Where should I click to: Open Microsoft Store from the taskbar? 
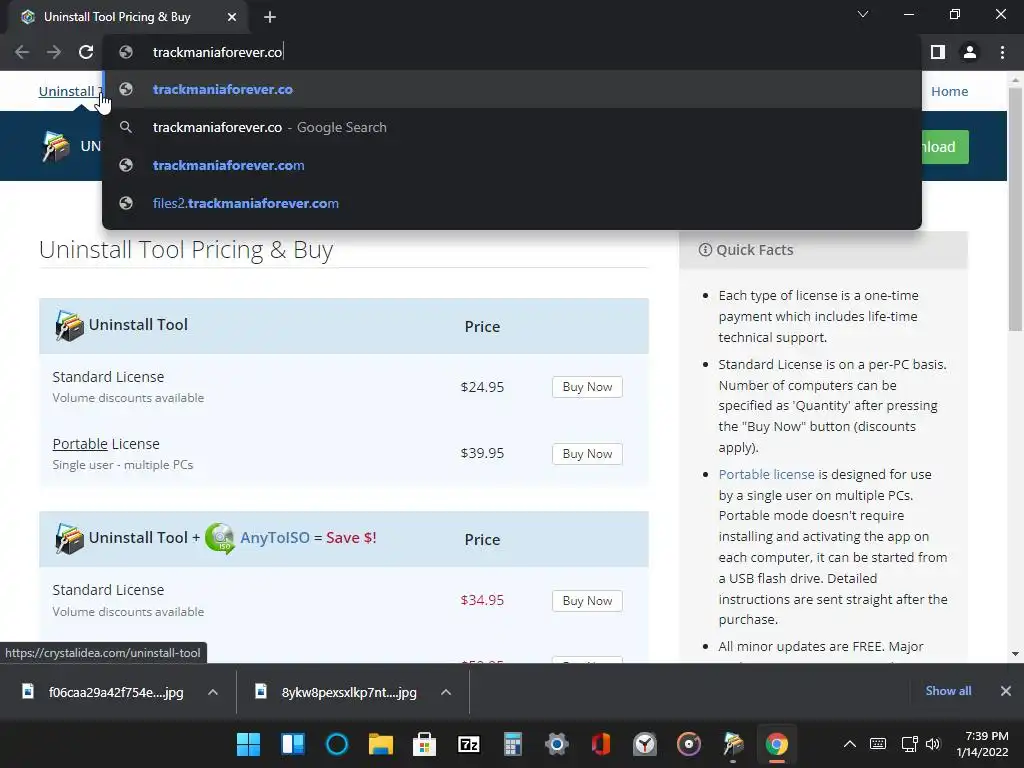pos(424,744)
